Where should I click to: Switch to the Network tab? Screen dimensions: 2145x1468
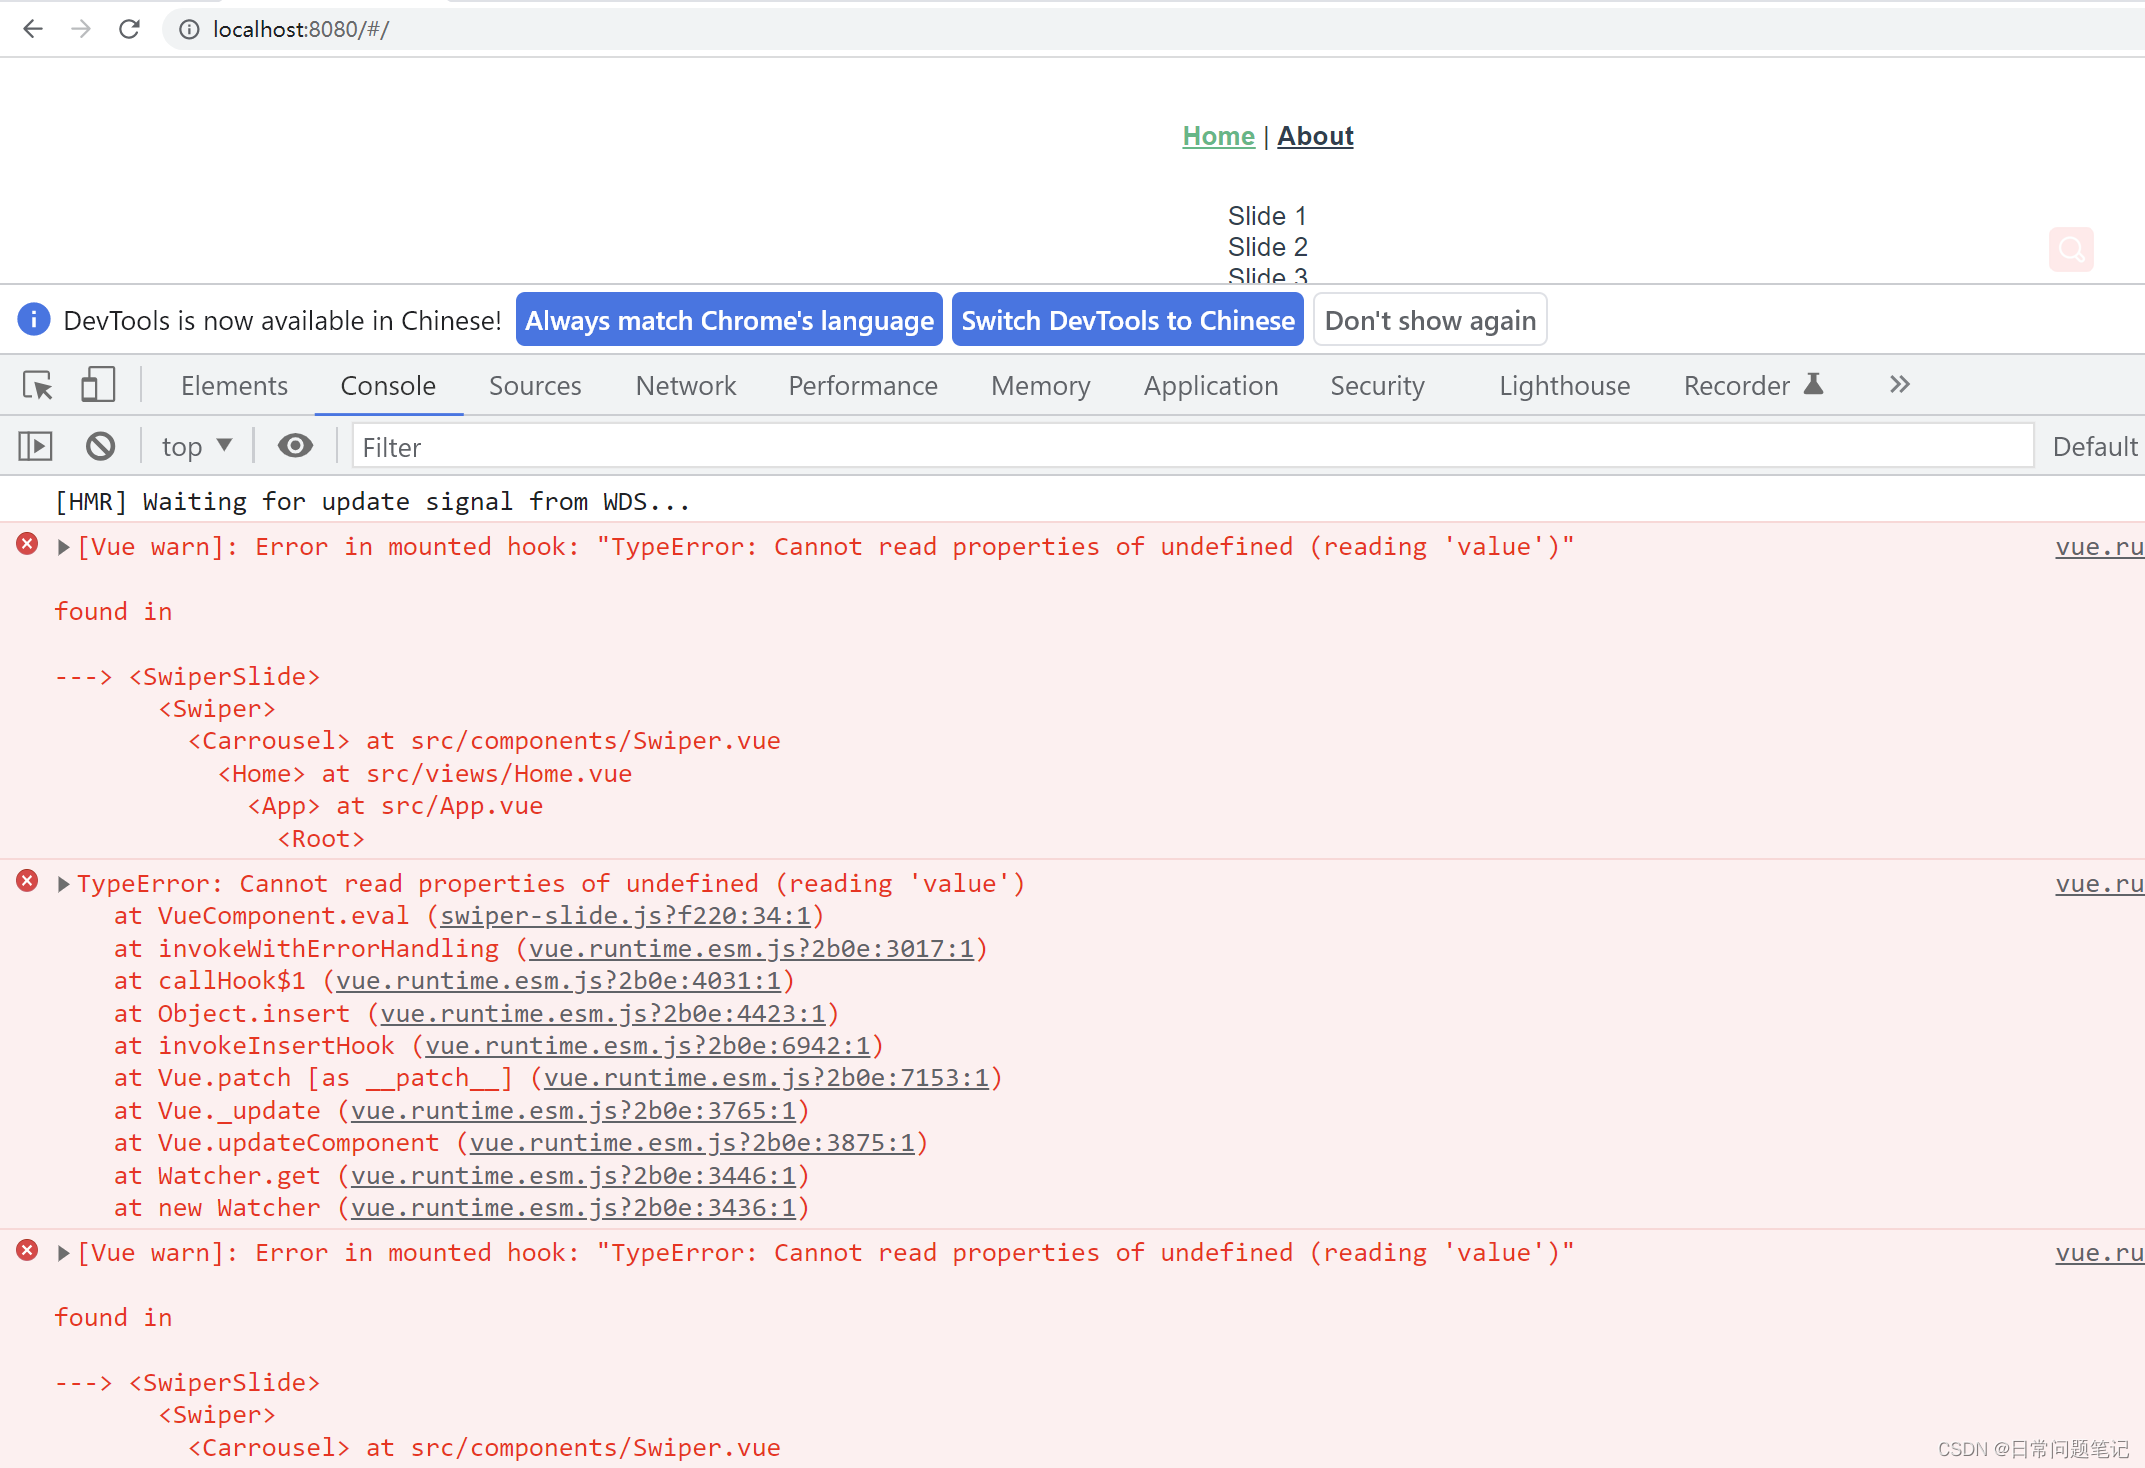[685, 386]
